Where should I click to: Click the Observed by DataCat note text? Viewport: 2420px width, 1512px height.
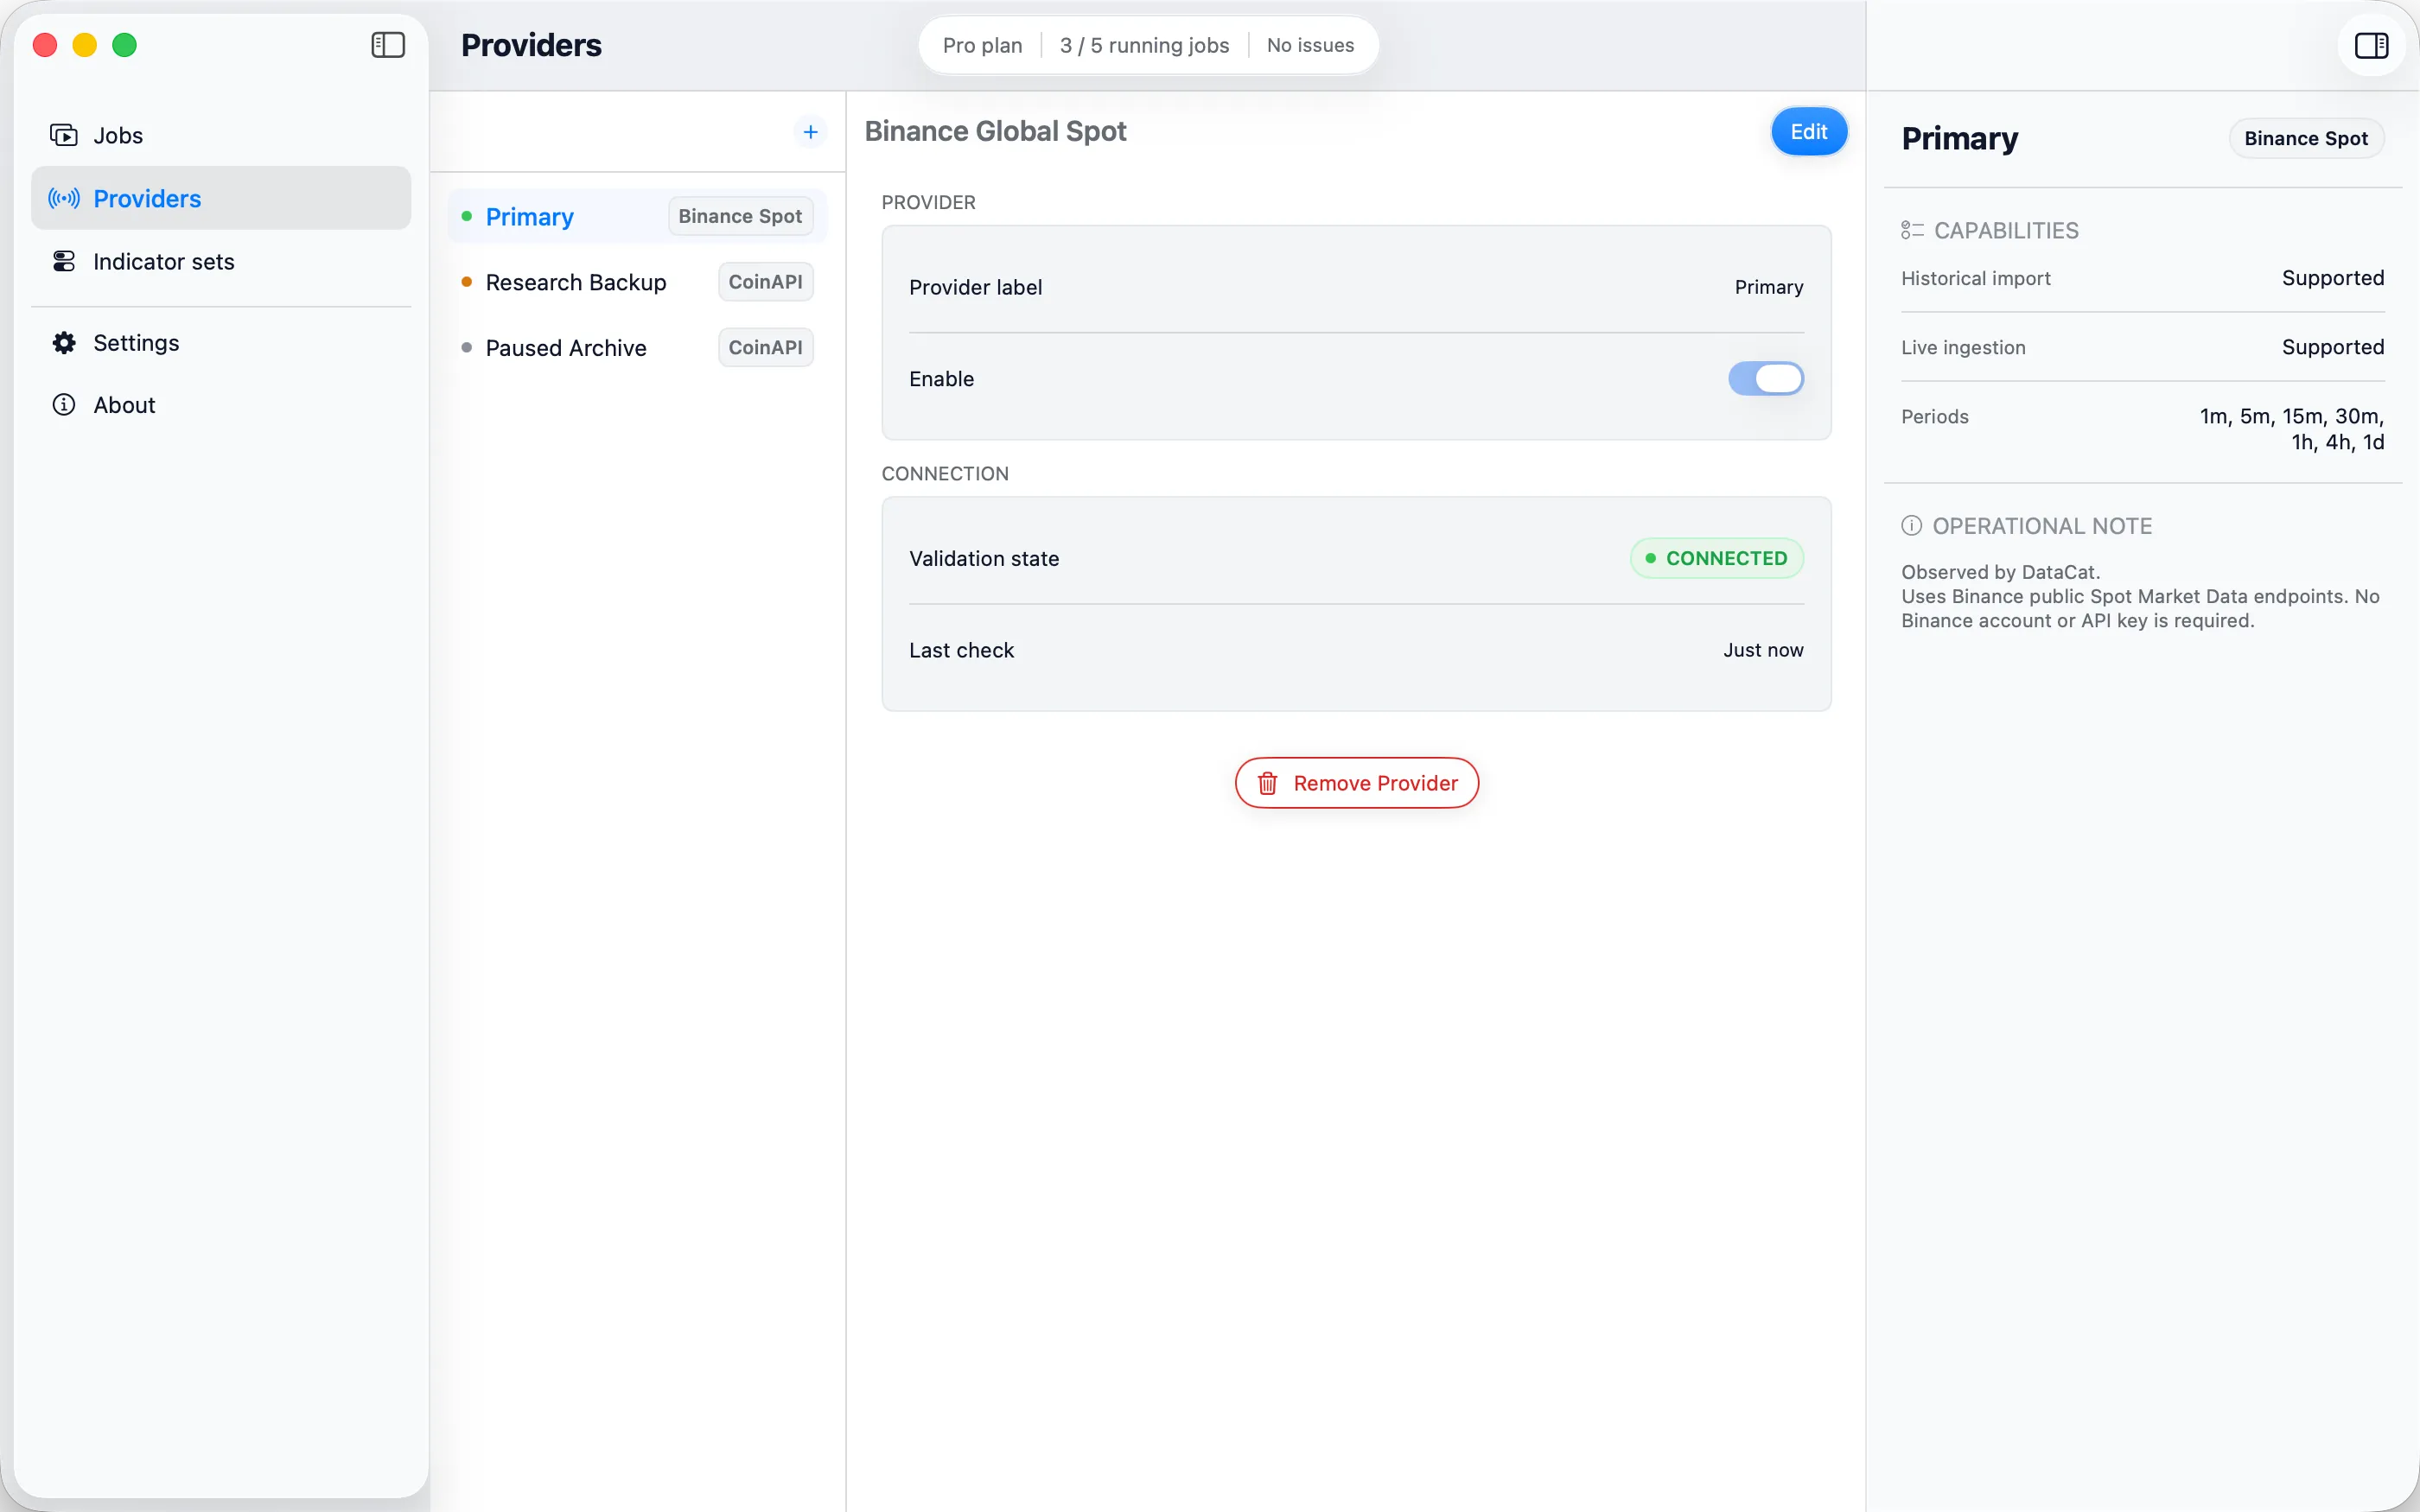point(2000,572)
